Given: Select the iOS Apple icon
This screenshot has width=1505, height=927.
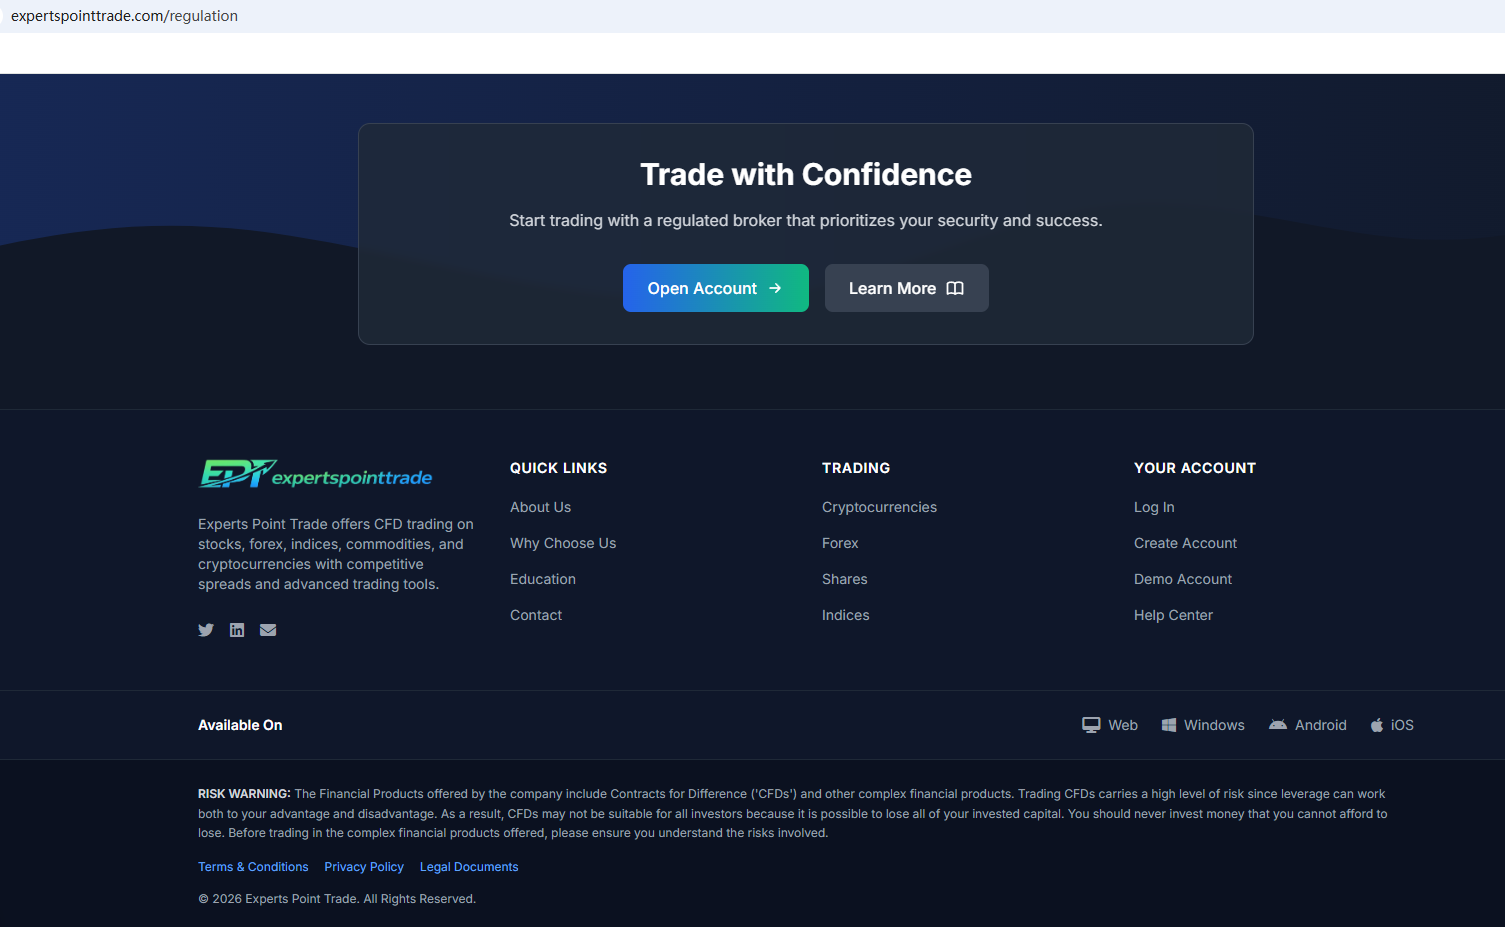Looking at the screenshot, I should pos(1377,725).
